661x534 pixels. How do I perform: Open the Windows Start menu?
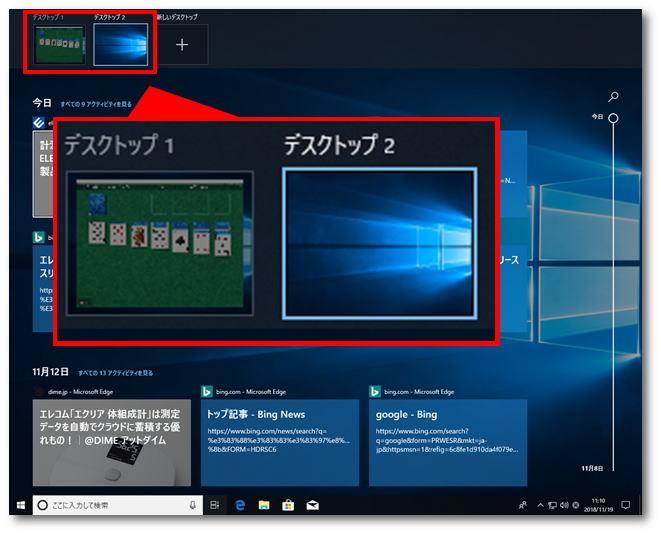click(x=21, y=505)
